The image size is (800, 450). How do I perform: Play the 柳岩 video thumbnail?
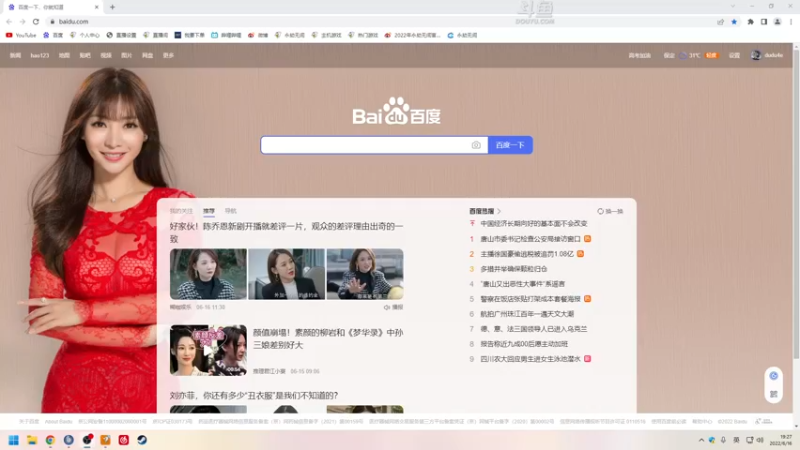pos(208,350)
